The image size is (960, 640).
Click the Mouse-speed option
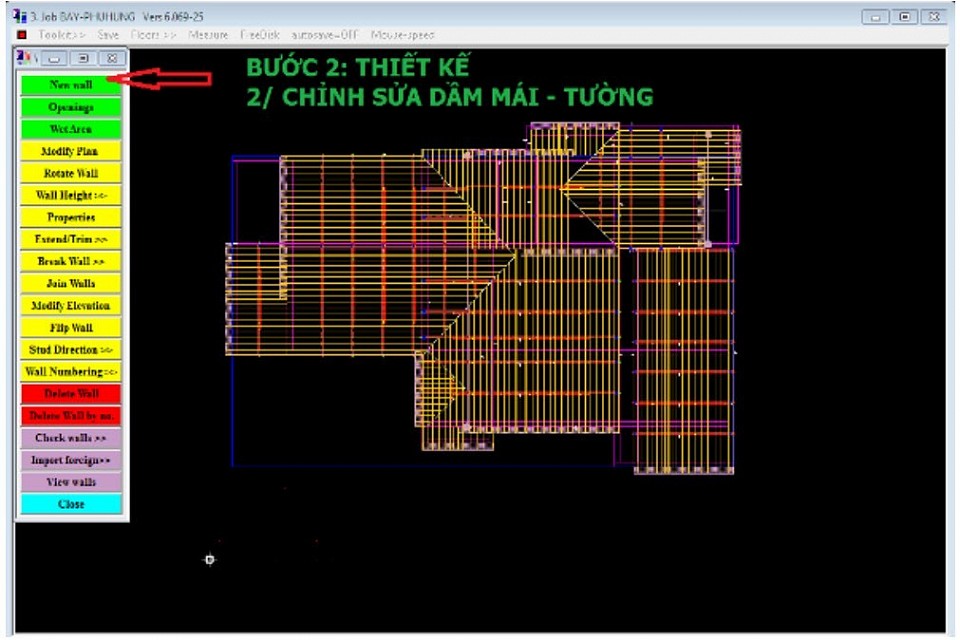pyautogui.click(x=402, y=35)
